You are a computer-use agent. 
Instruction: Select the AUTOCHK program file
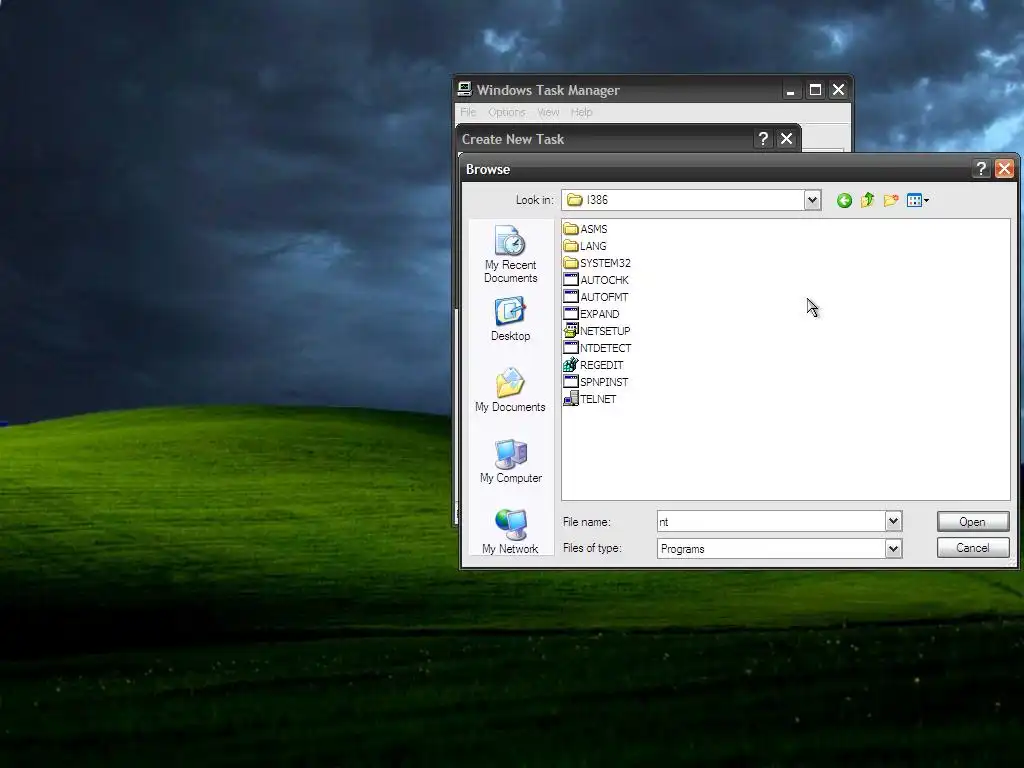click(596, 280)
